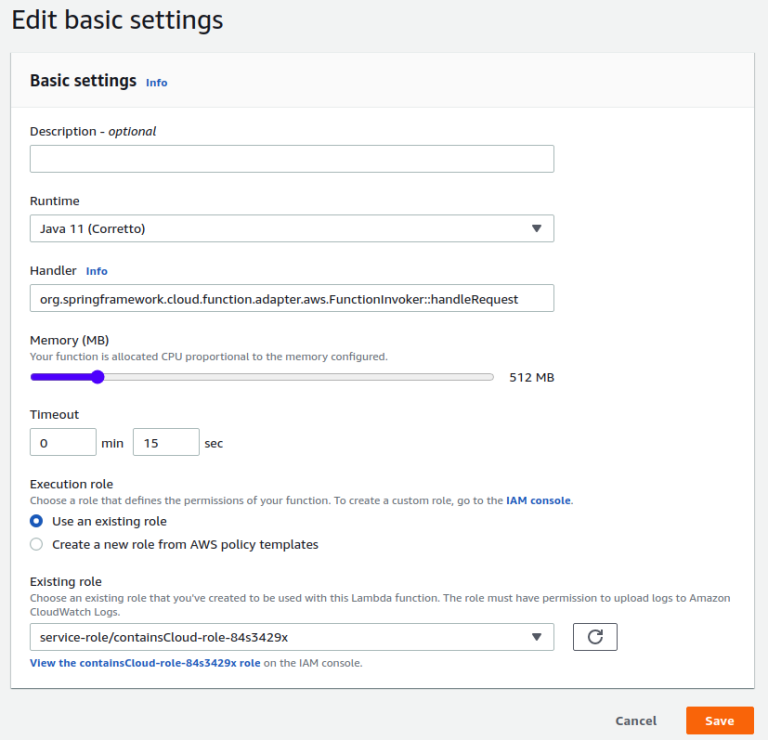Open the IAM console link
The height and width of the screenshot is (740, 768).
coord(539,500)
